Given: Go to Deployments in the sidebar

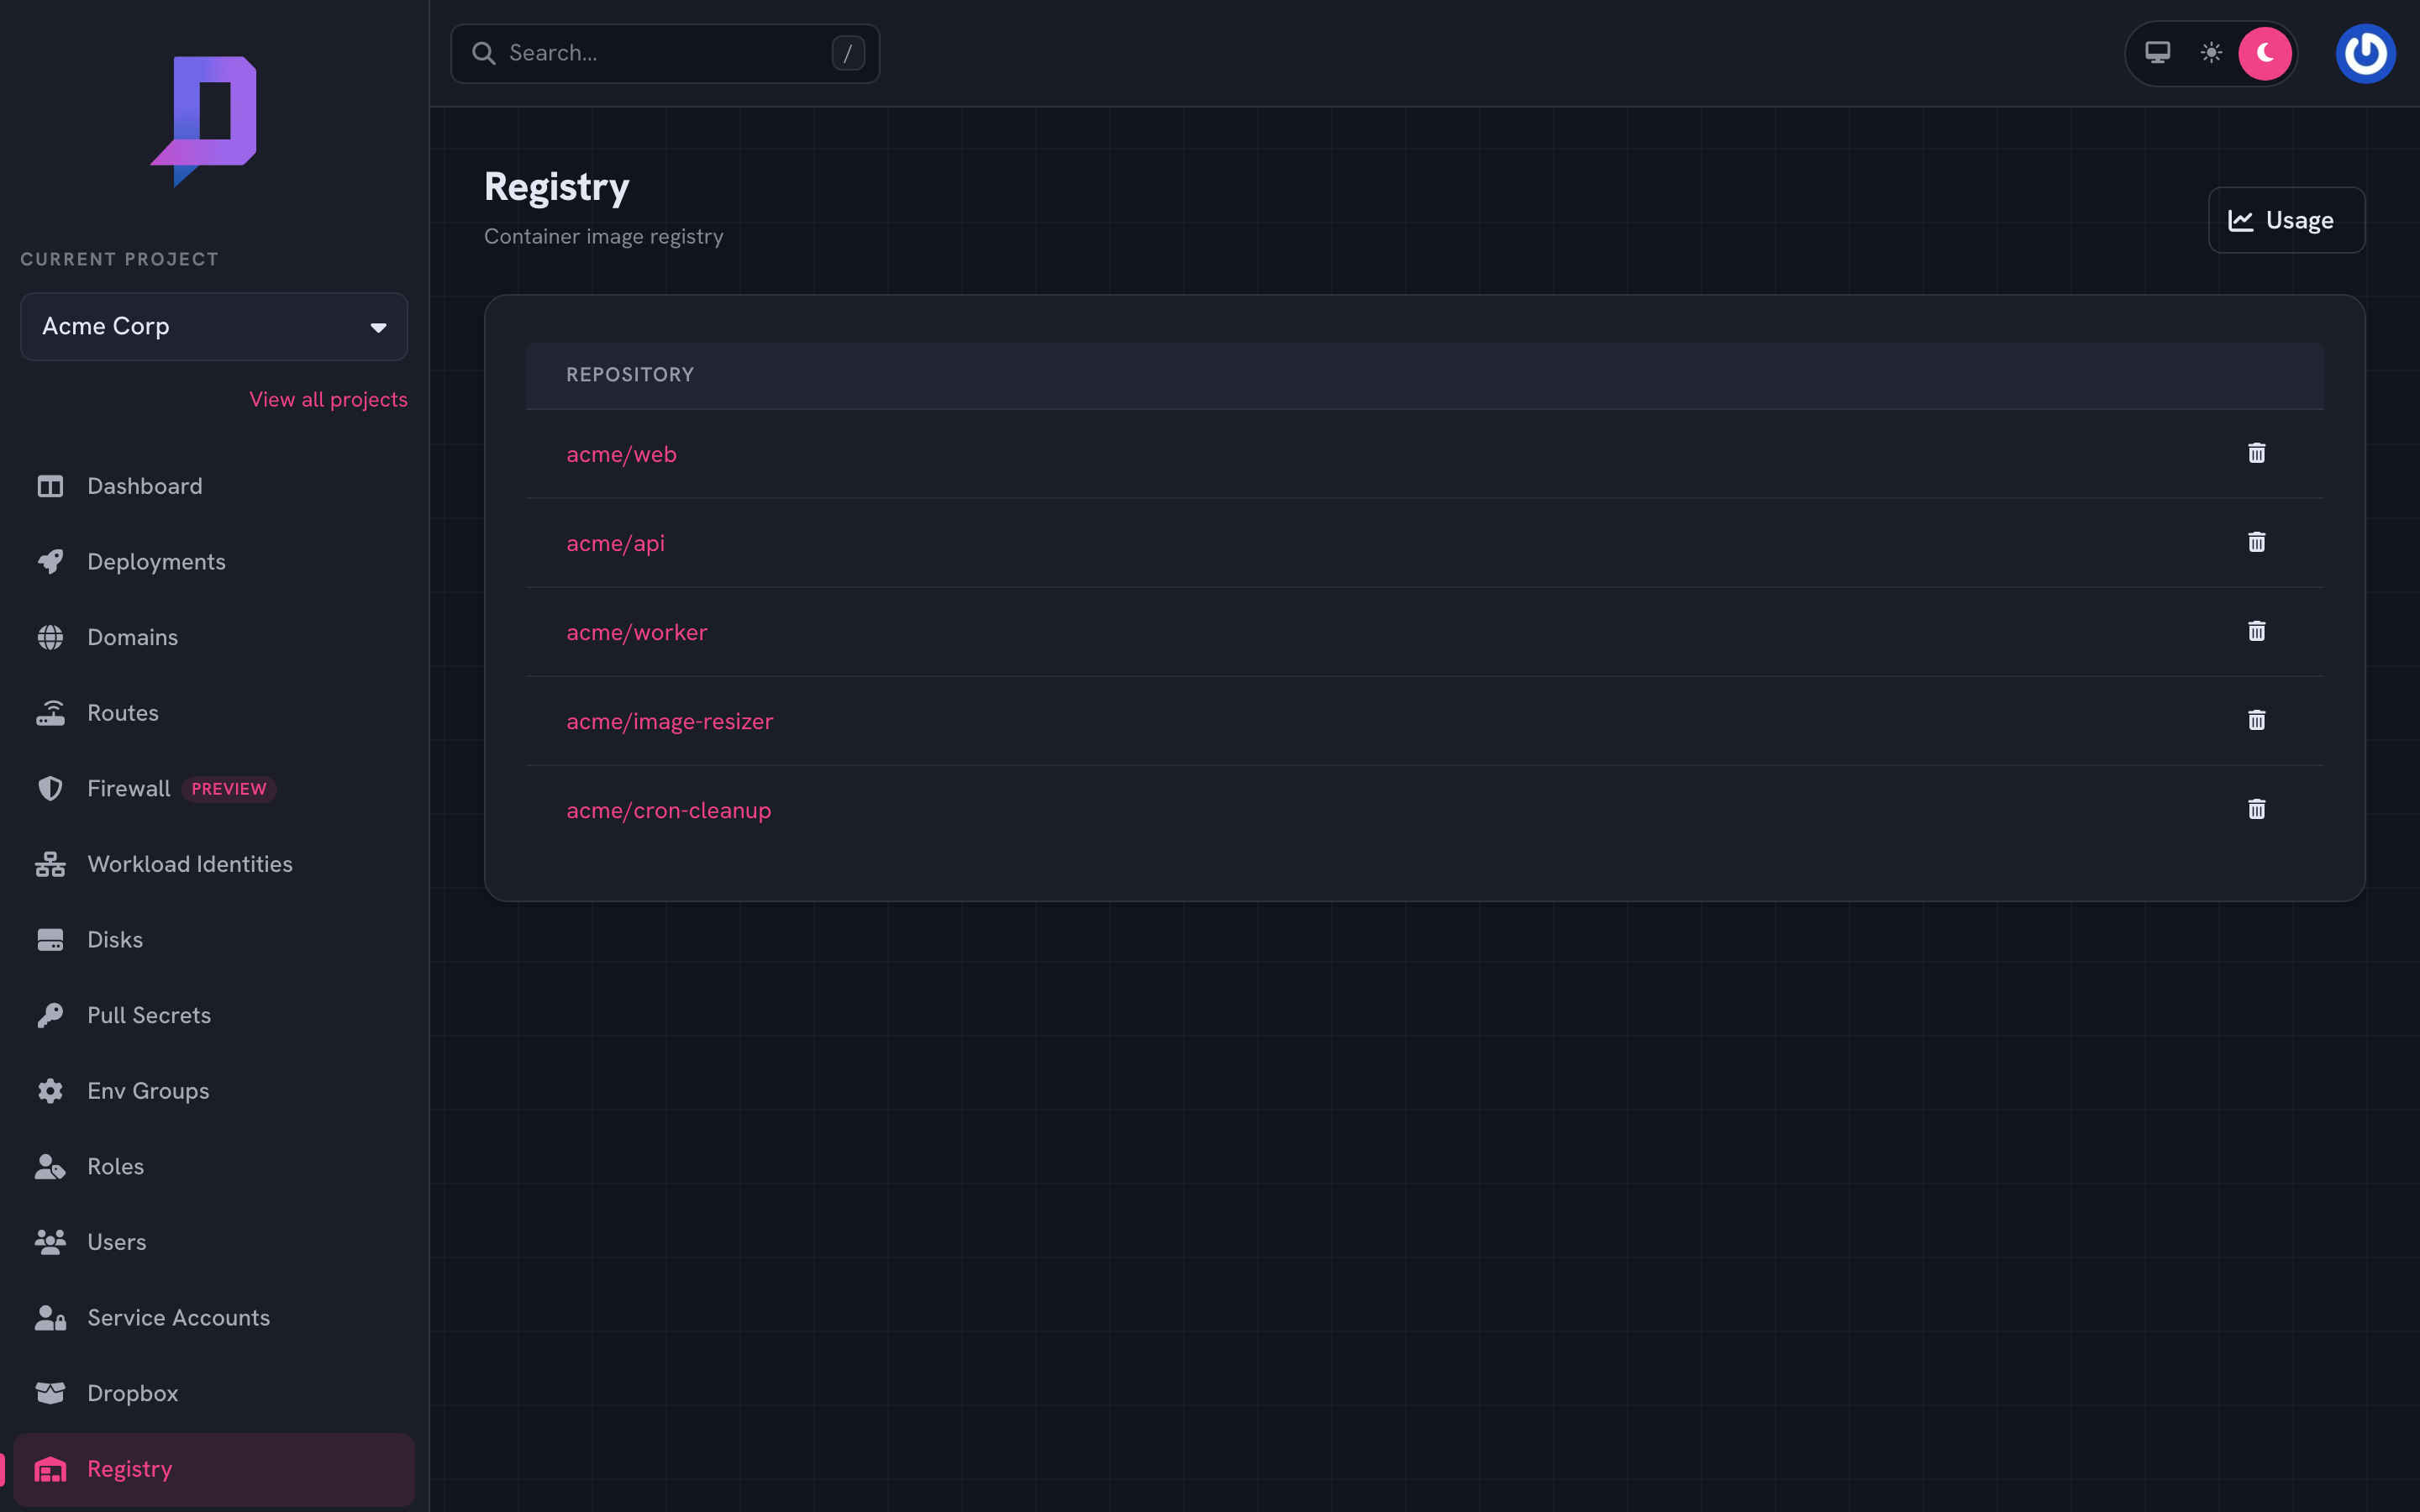Looking at the screenshot, I should click(x=213, y=562).
